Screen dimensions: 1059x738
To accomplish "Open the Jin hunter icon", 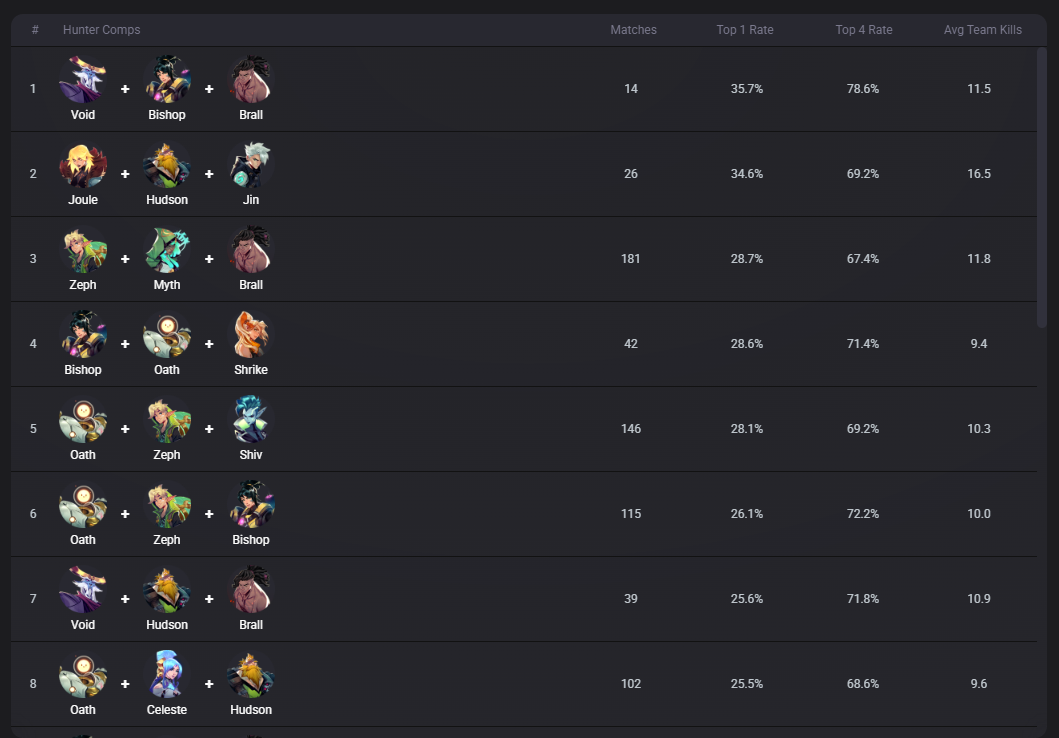I will pyautogui.click(x=251, y=165).
